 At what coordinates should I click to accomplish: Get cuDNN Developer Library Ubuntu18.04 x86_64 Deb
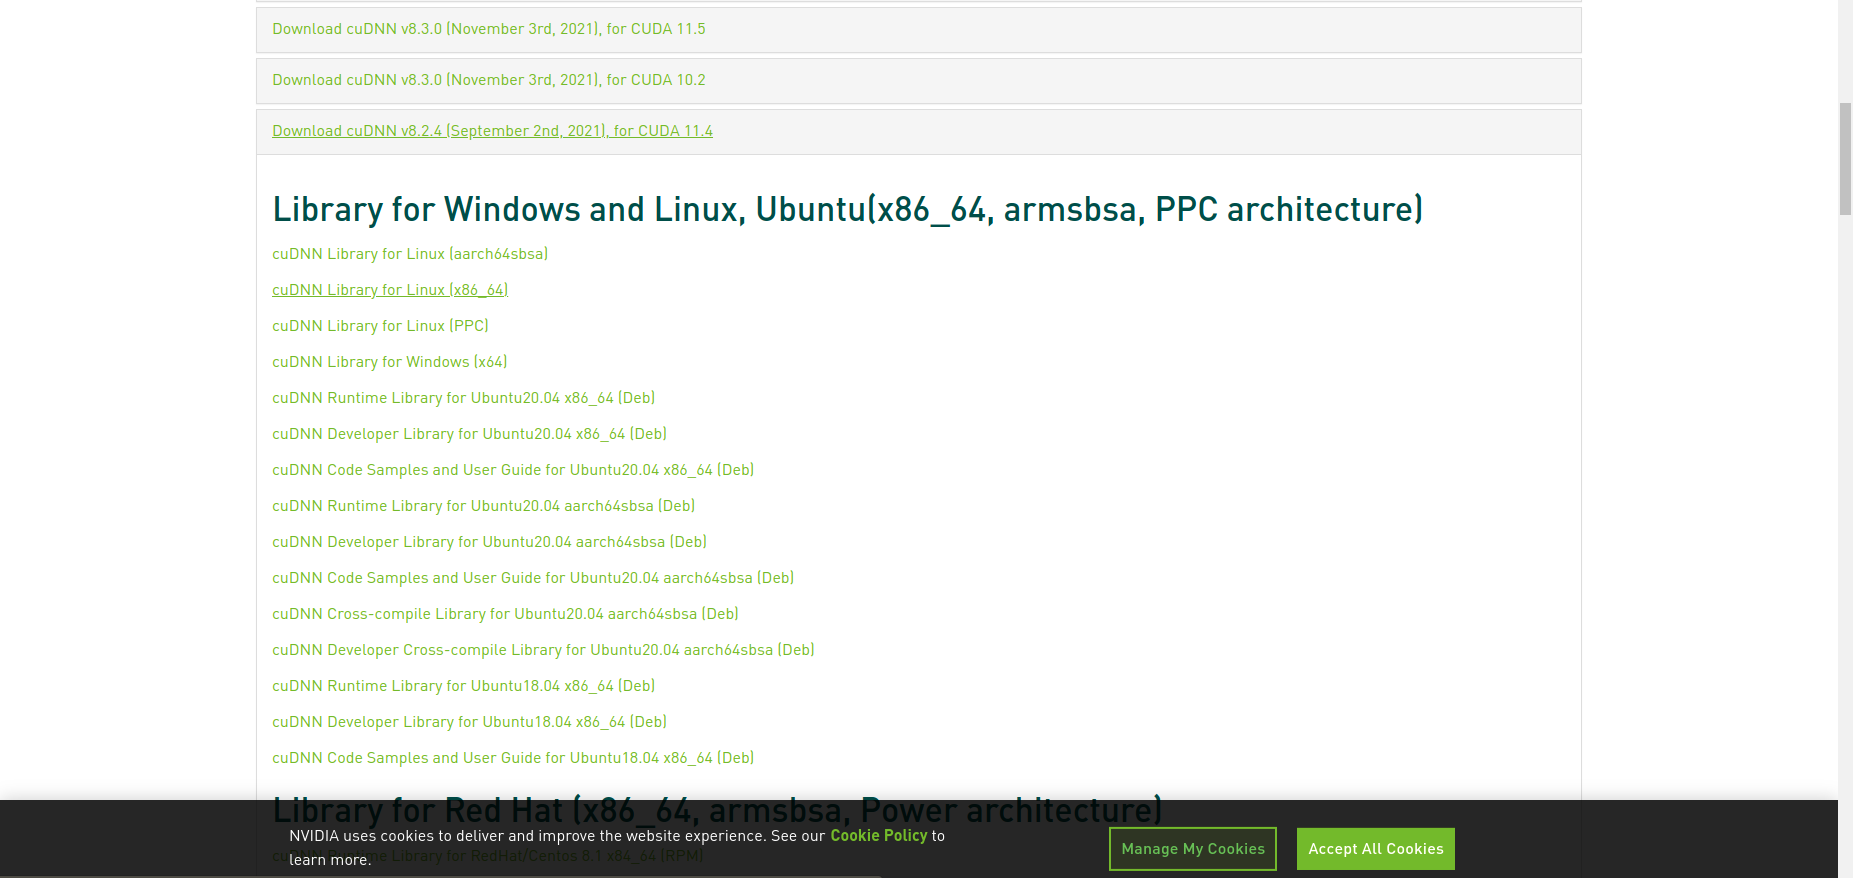pyautogui.click(x=469, y=722)
